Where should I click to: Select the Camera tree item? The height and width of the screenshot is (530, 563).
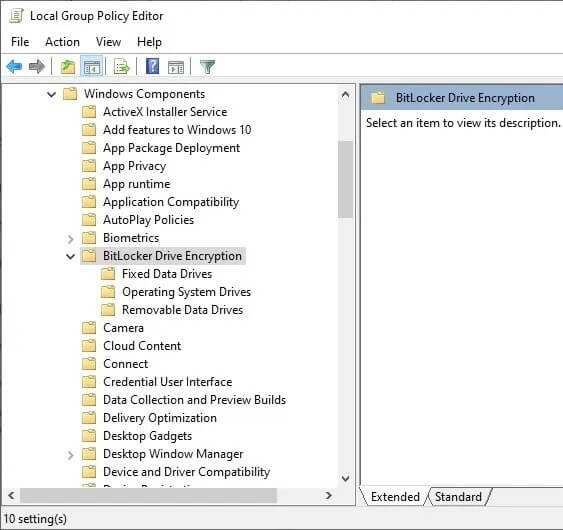pos(124,327)
